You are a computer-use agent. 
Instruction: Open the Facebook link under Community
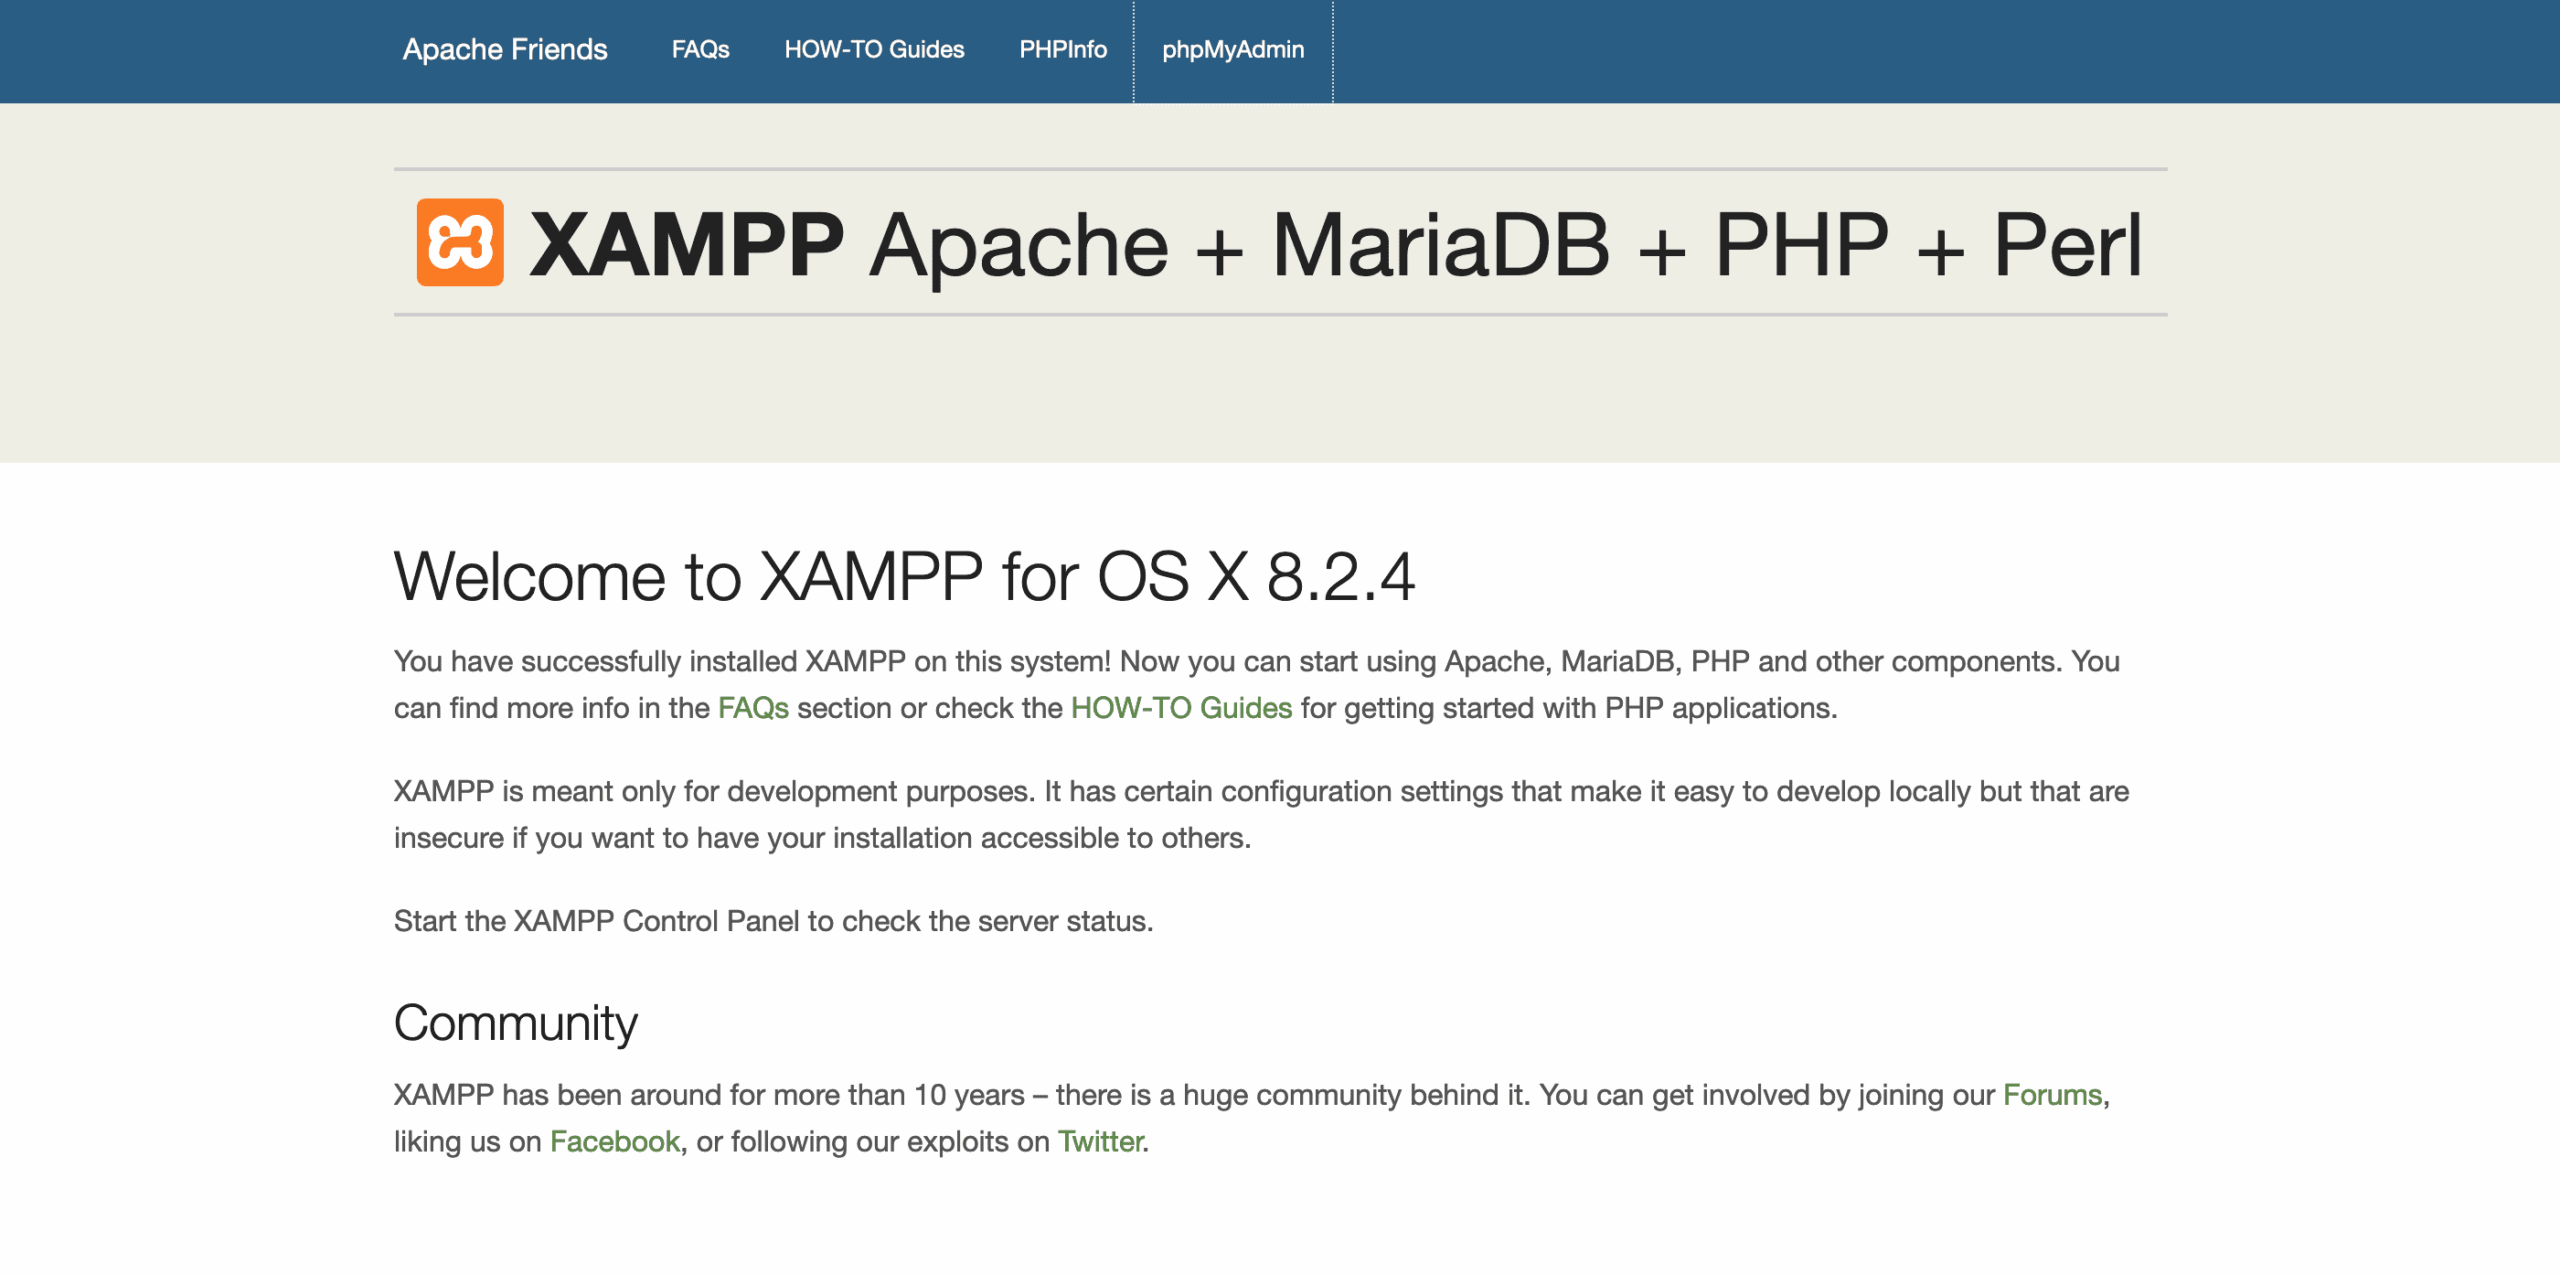[x=614, y=1142]
